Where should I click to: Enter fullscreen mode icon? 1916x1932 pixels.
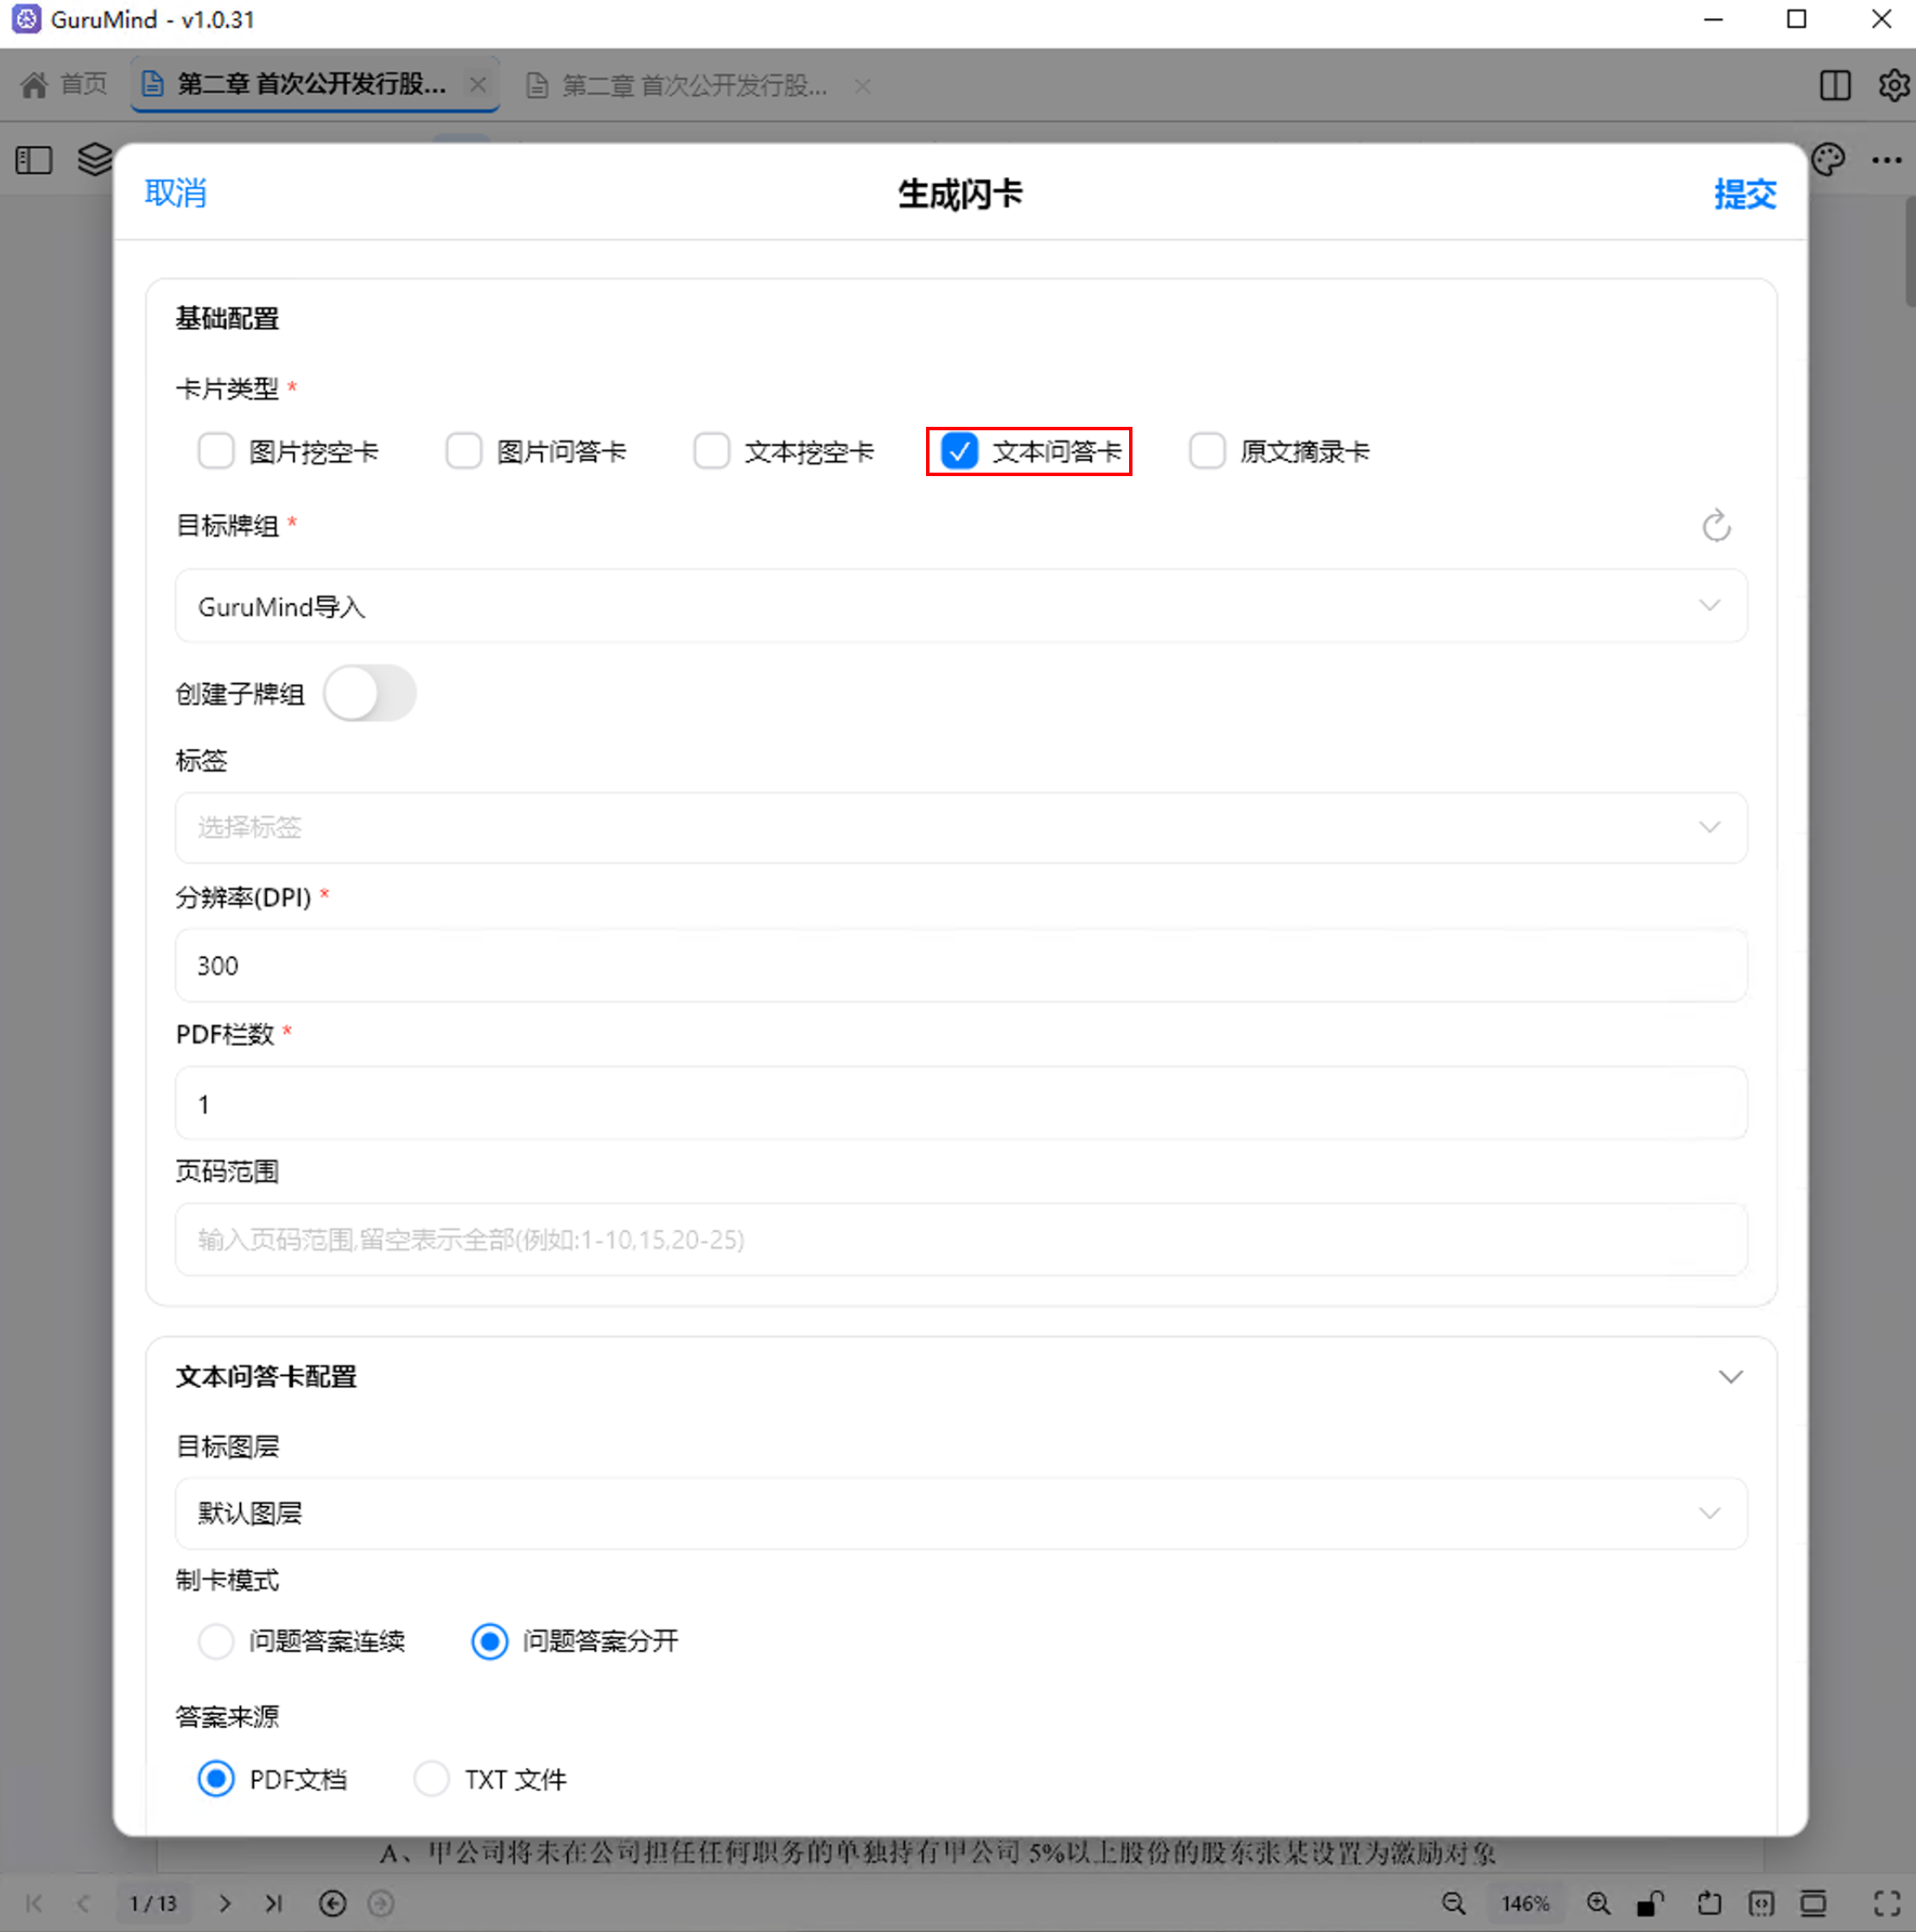tap(1886, 1903)
